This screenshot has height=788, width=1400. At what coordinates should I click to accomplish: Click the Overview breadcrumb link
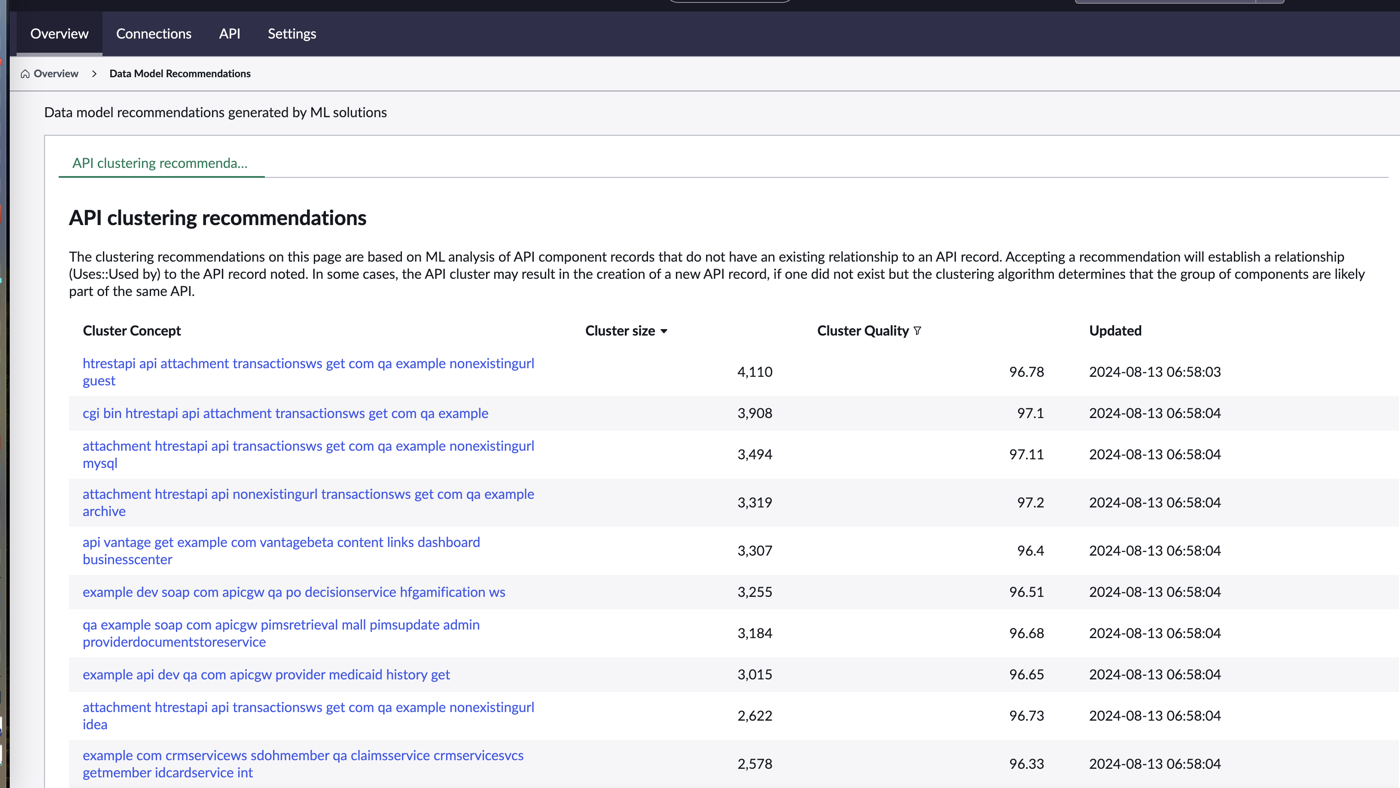point(56,74)
